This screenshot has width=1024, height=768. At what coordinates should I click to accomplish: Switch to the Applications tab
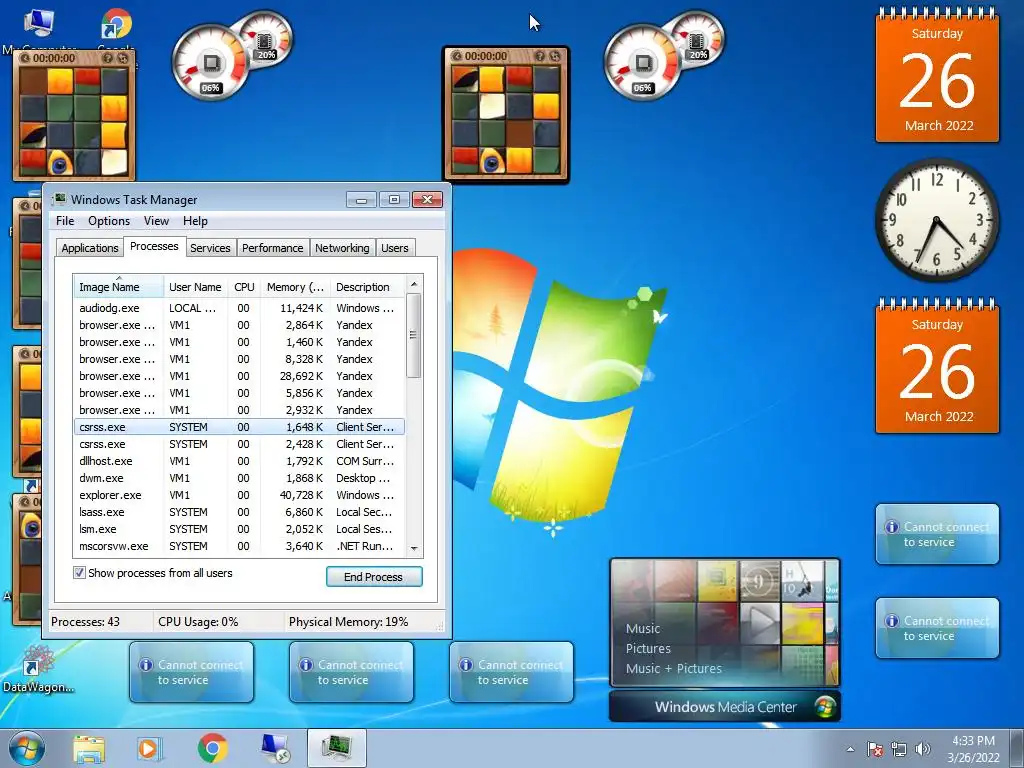click(x=89, y=248)
